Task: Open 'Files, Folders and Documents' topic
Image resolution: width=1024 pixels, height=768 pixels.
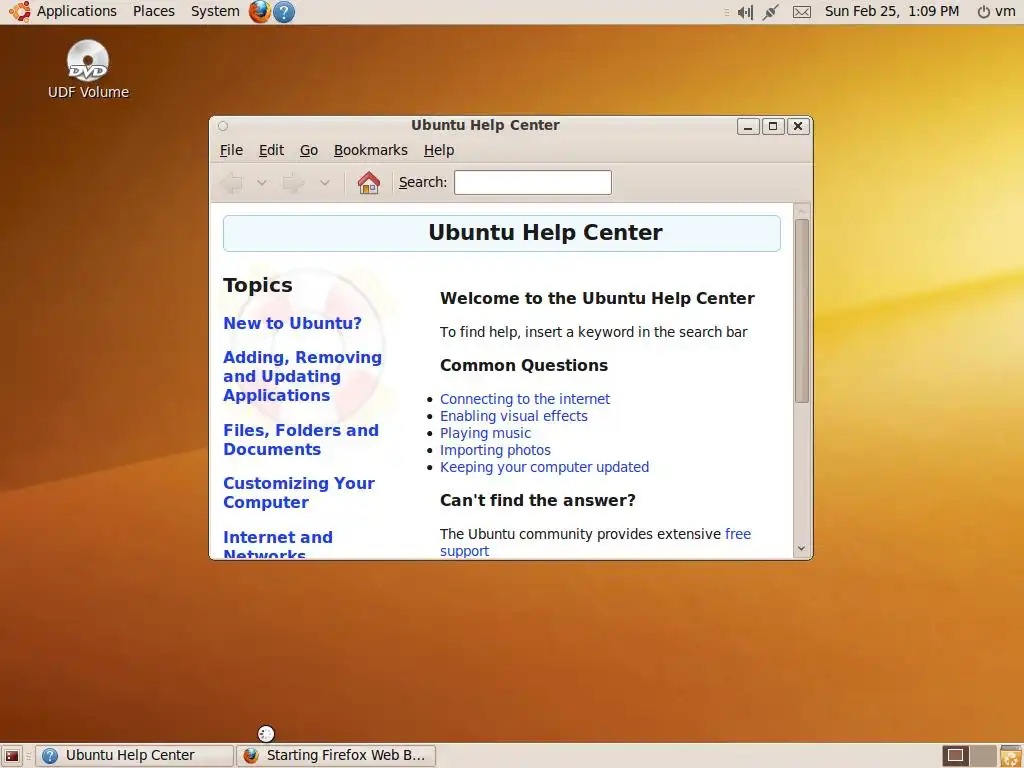Action: coord(301,440)
